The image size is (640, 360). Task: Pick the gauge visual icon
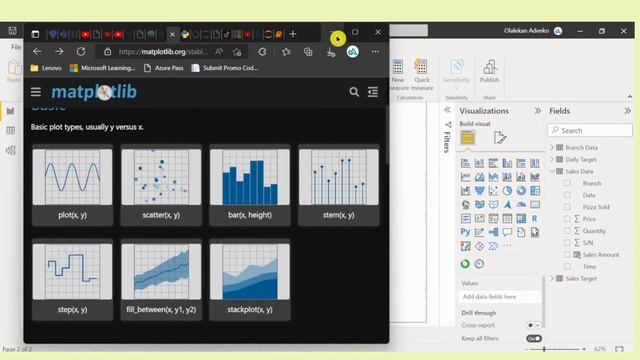coord(521,204)
